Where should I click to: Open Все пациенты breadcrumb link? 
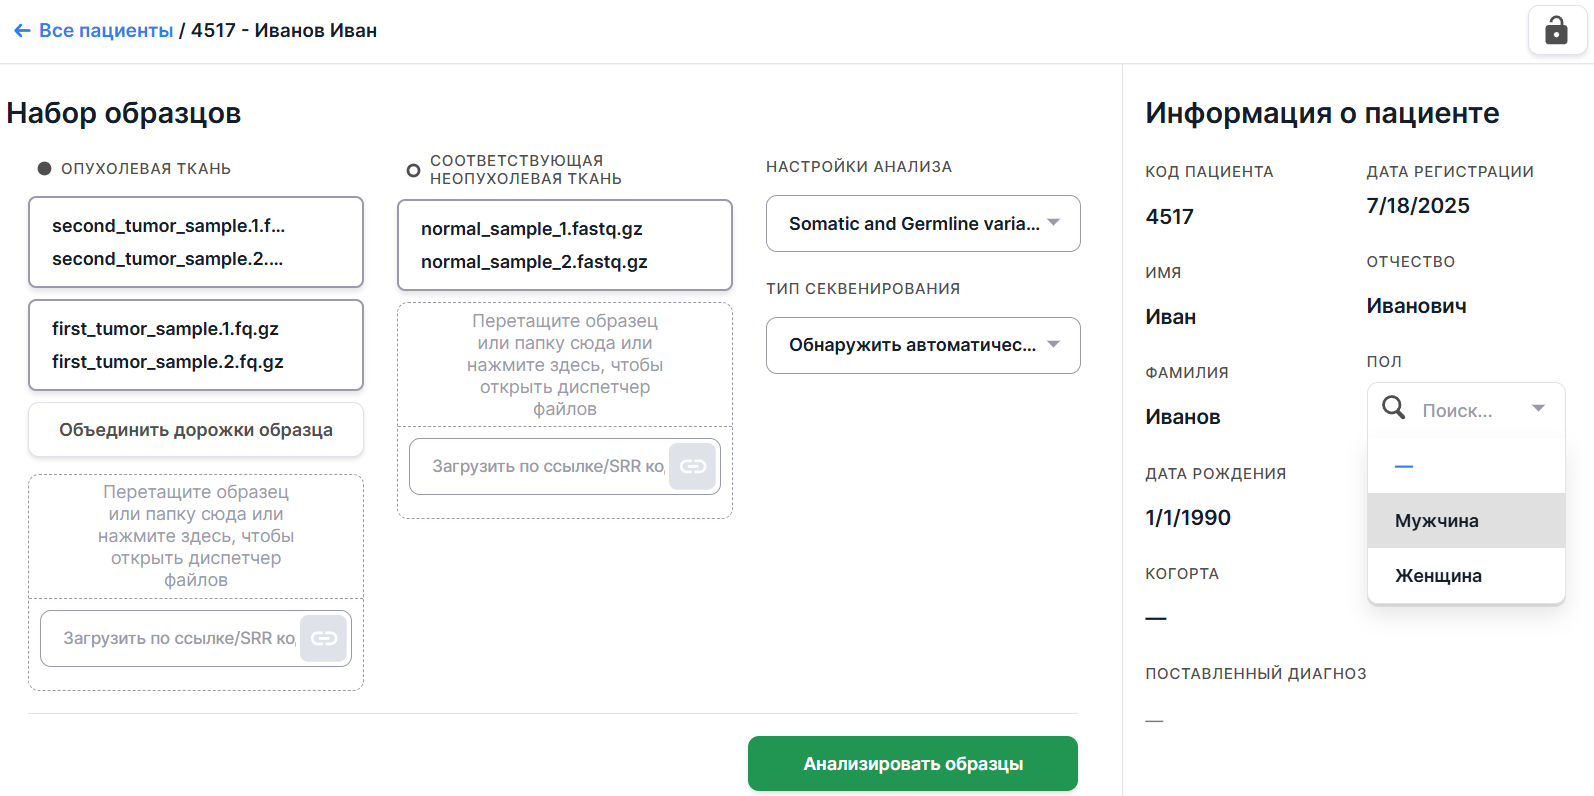106,31
